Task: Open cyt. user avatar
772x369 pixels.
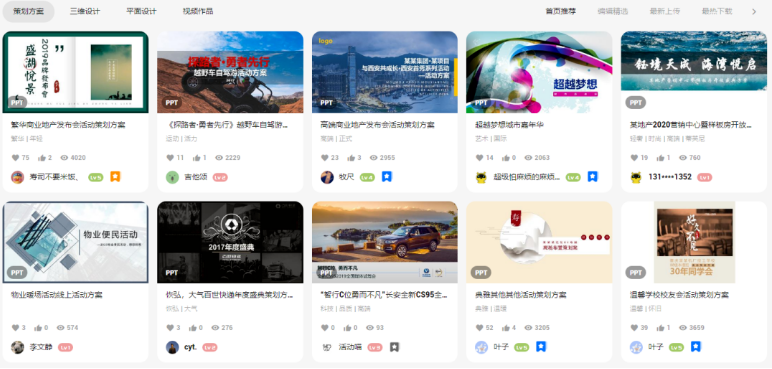Action: (172, 347)
